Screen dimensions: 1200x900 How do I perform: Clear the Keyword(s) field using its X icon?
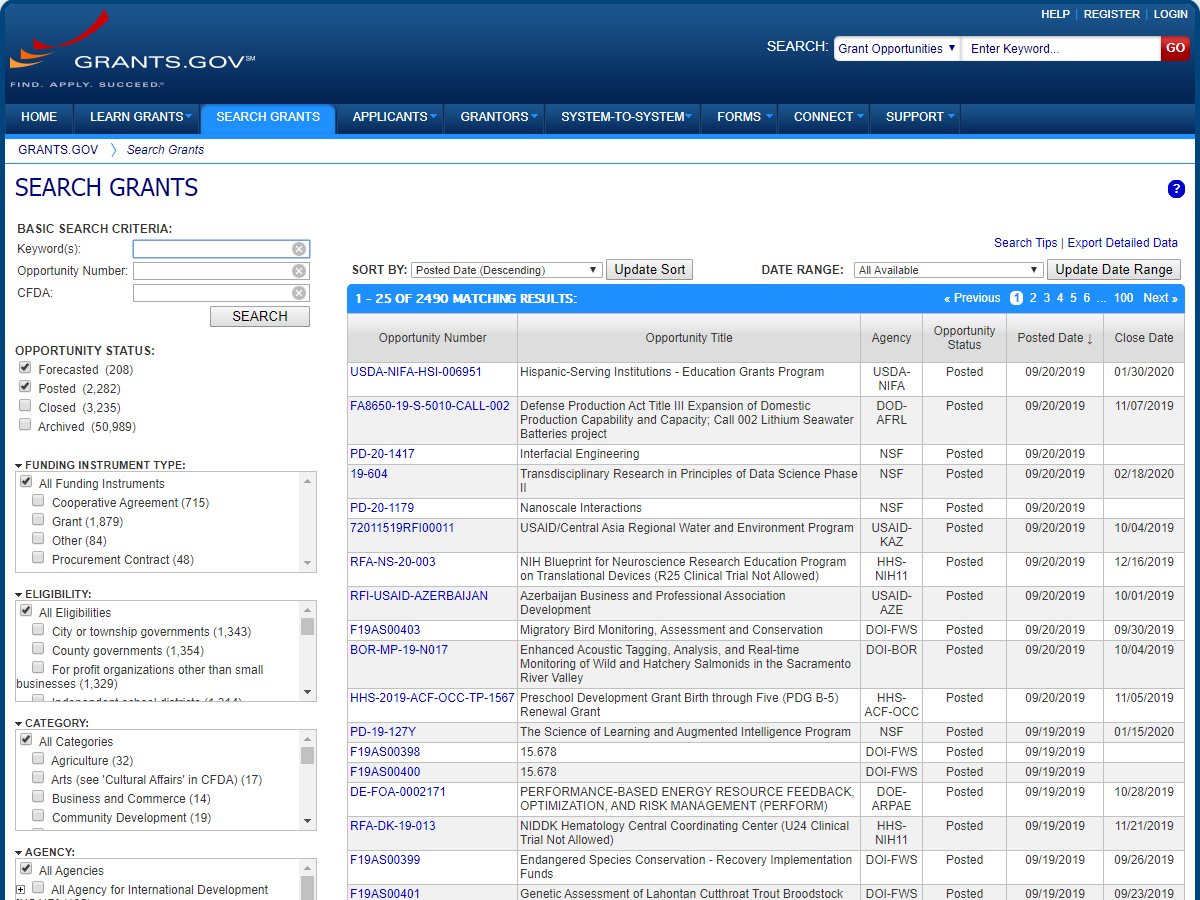point(298,248)
